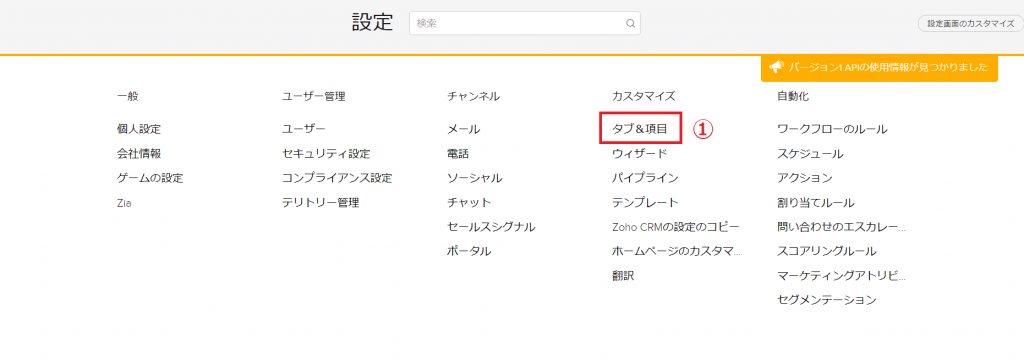This screenshot has width=1024, height=360.
Task: Open スケジュール automation settings
Action: pos(810,154)
